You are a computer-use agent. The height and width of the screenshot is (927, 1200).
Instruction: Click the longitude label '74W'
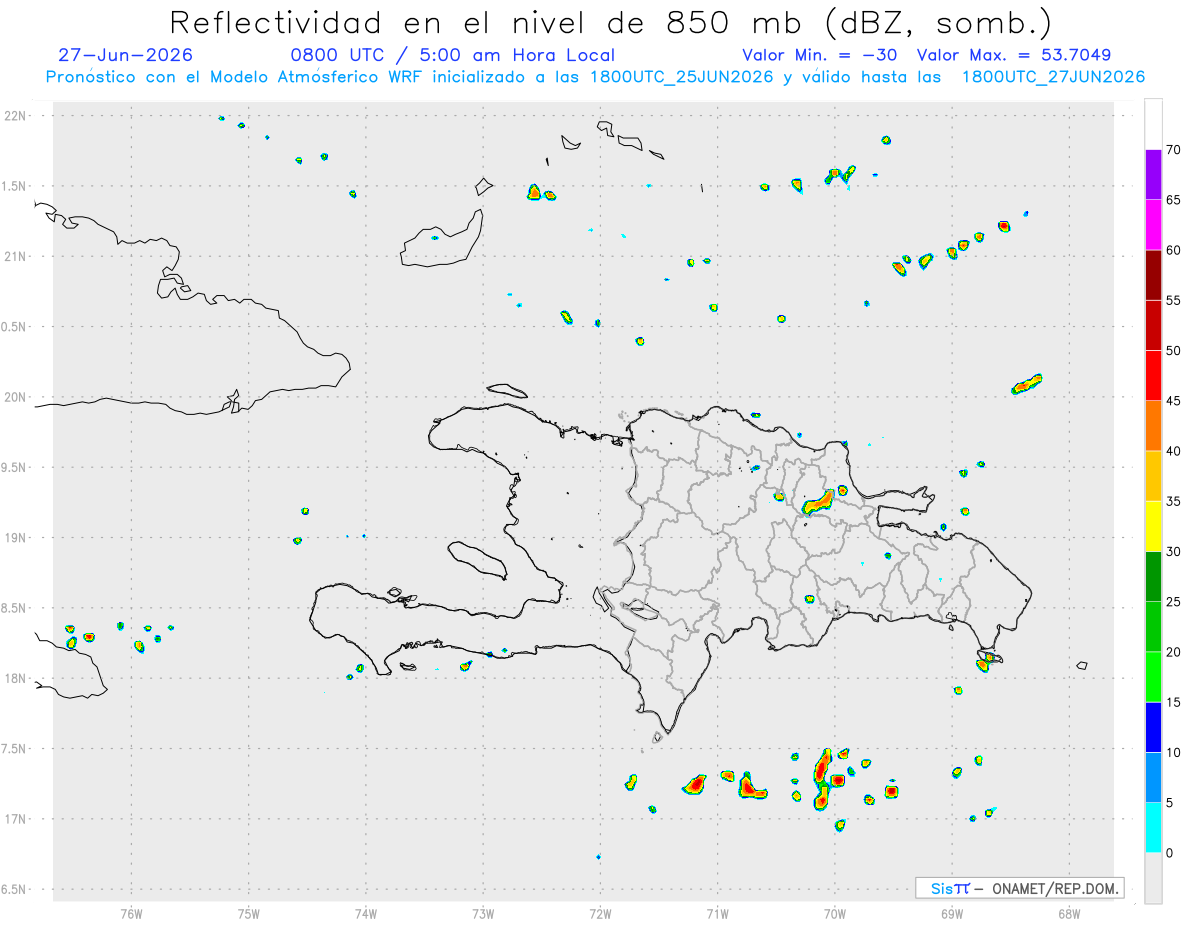coord(365,912)
